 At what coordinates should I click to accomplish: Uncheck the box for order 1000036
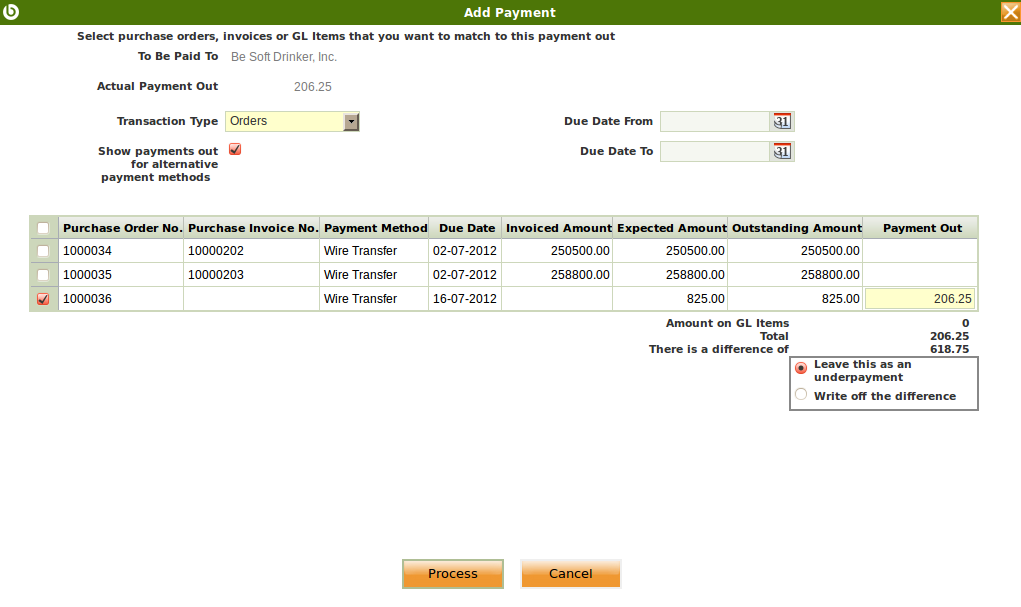pyautogui.click(x=43, y=299)
